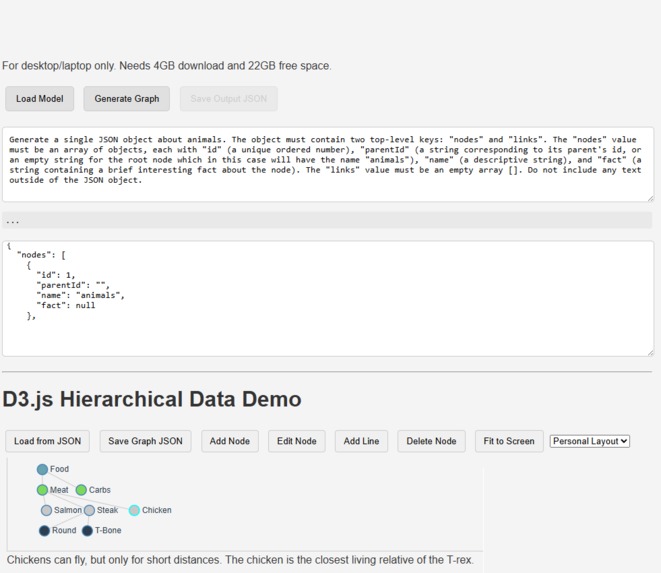661x573 pixels.
Task: Select the gray Salmon node circle
Action: (x=46, y=510)
